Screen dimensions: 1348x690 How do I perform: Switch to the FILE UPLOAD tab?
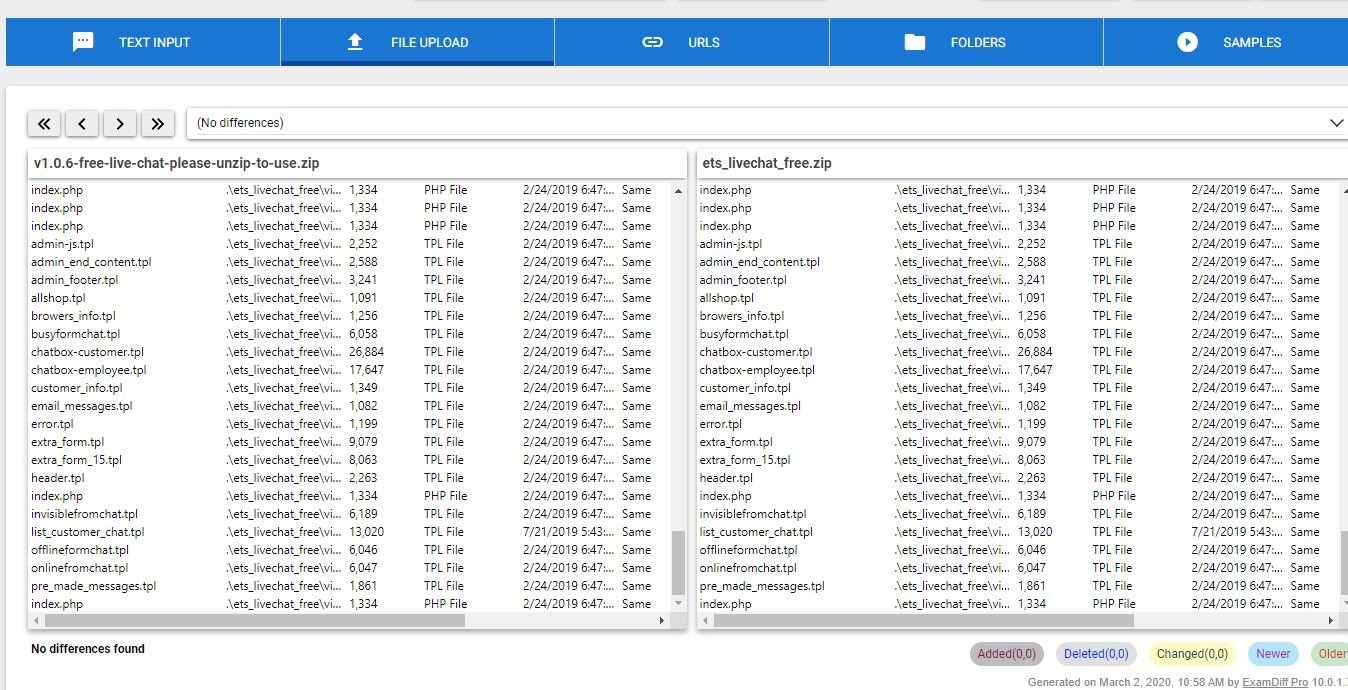click(417, 42)
